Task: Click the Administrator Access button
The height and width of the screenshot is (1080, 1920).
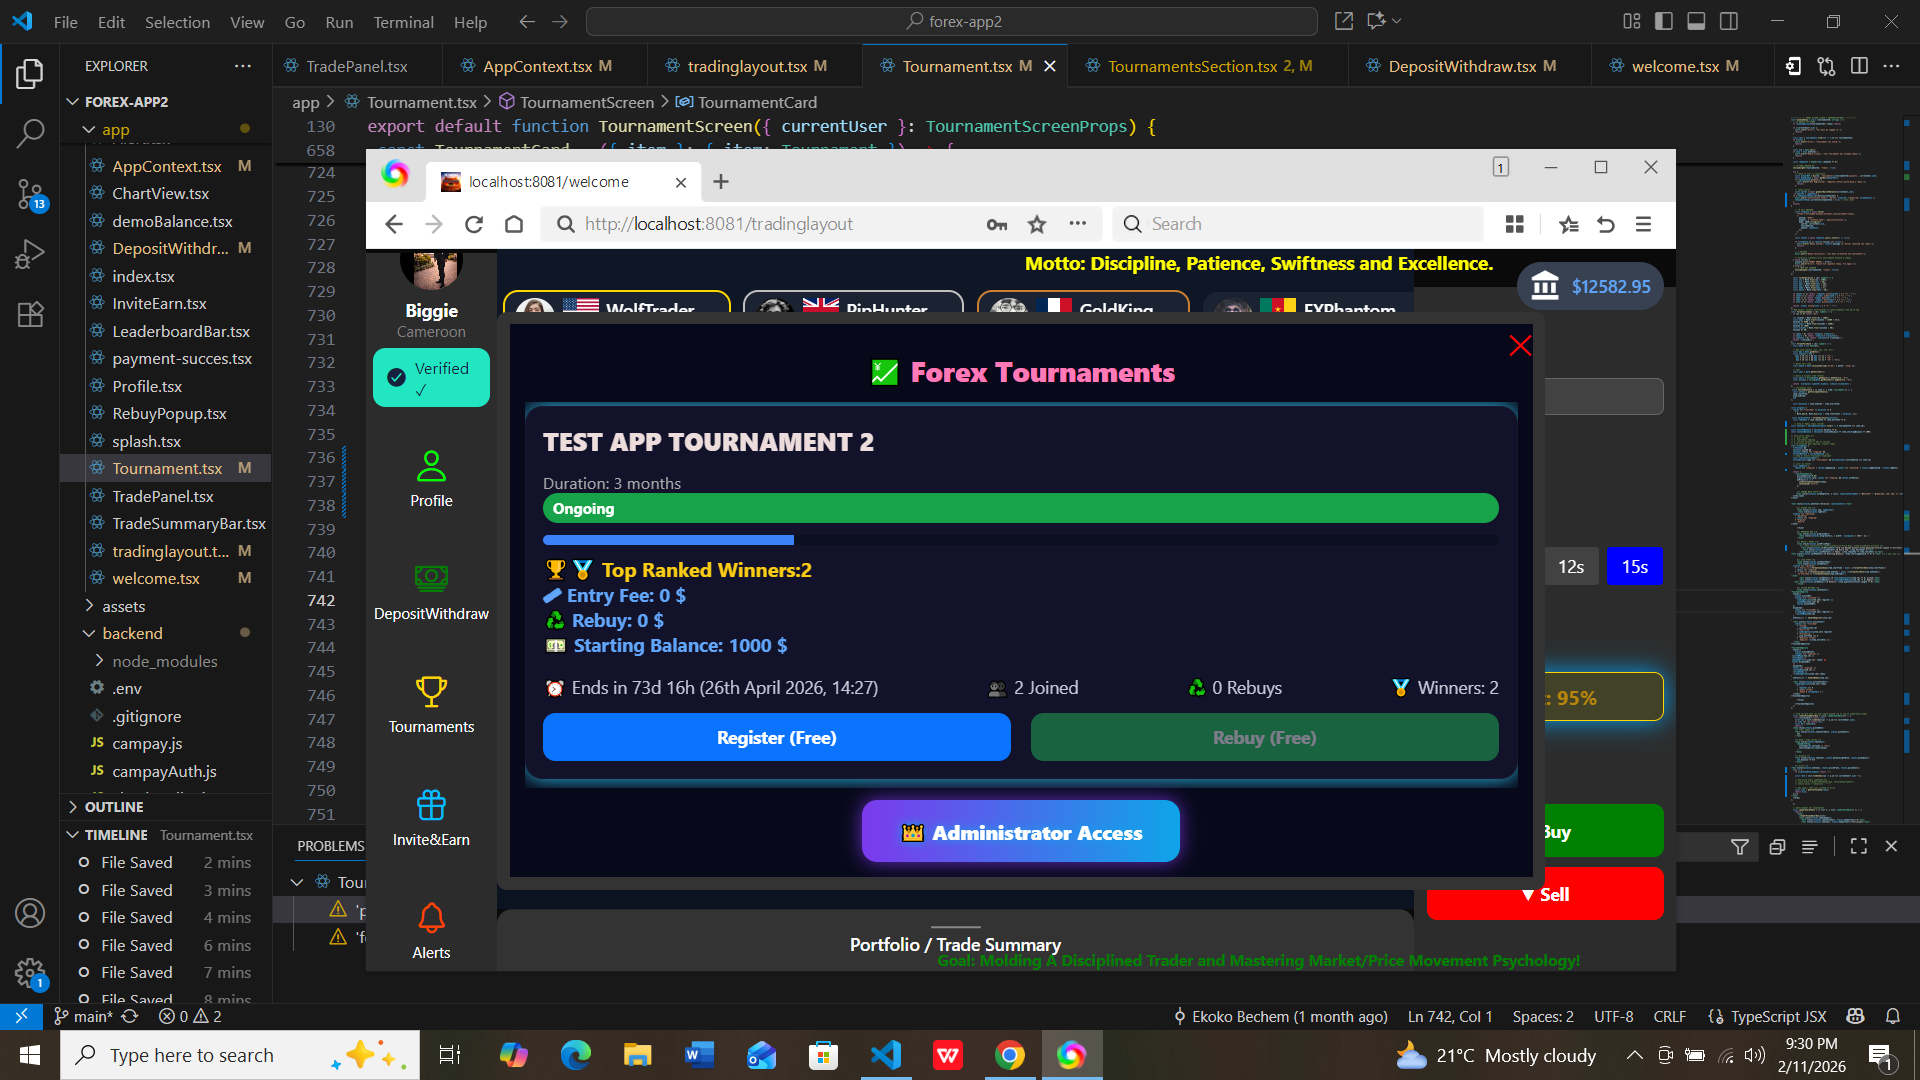Action: point(1019,831)
